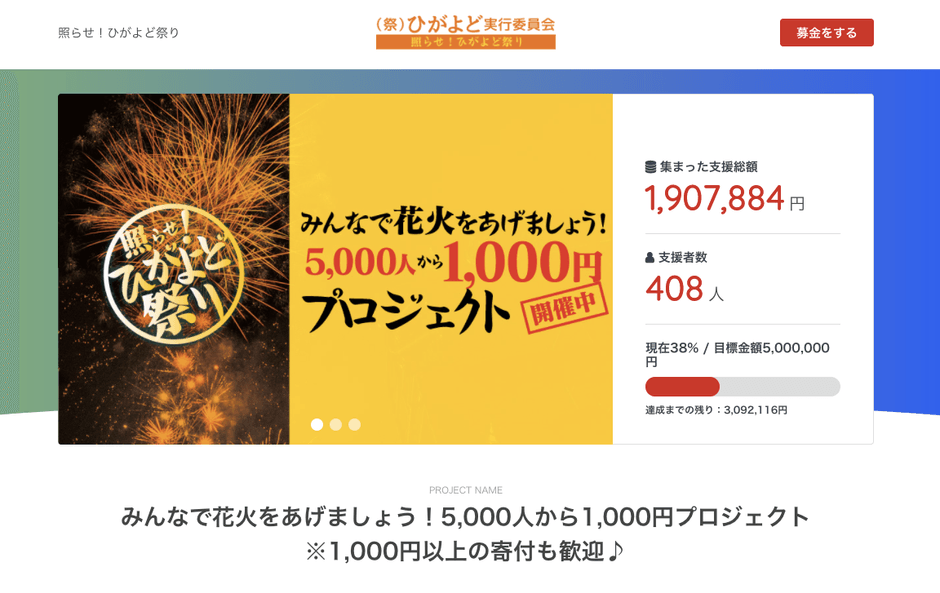Image resolution: width=940 pixels, height=593 pixels.
Task: Click the coin stack icon beside 集まった支援総額
Action: pos(651,167)
